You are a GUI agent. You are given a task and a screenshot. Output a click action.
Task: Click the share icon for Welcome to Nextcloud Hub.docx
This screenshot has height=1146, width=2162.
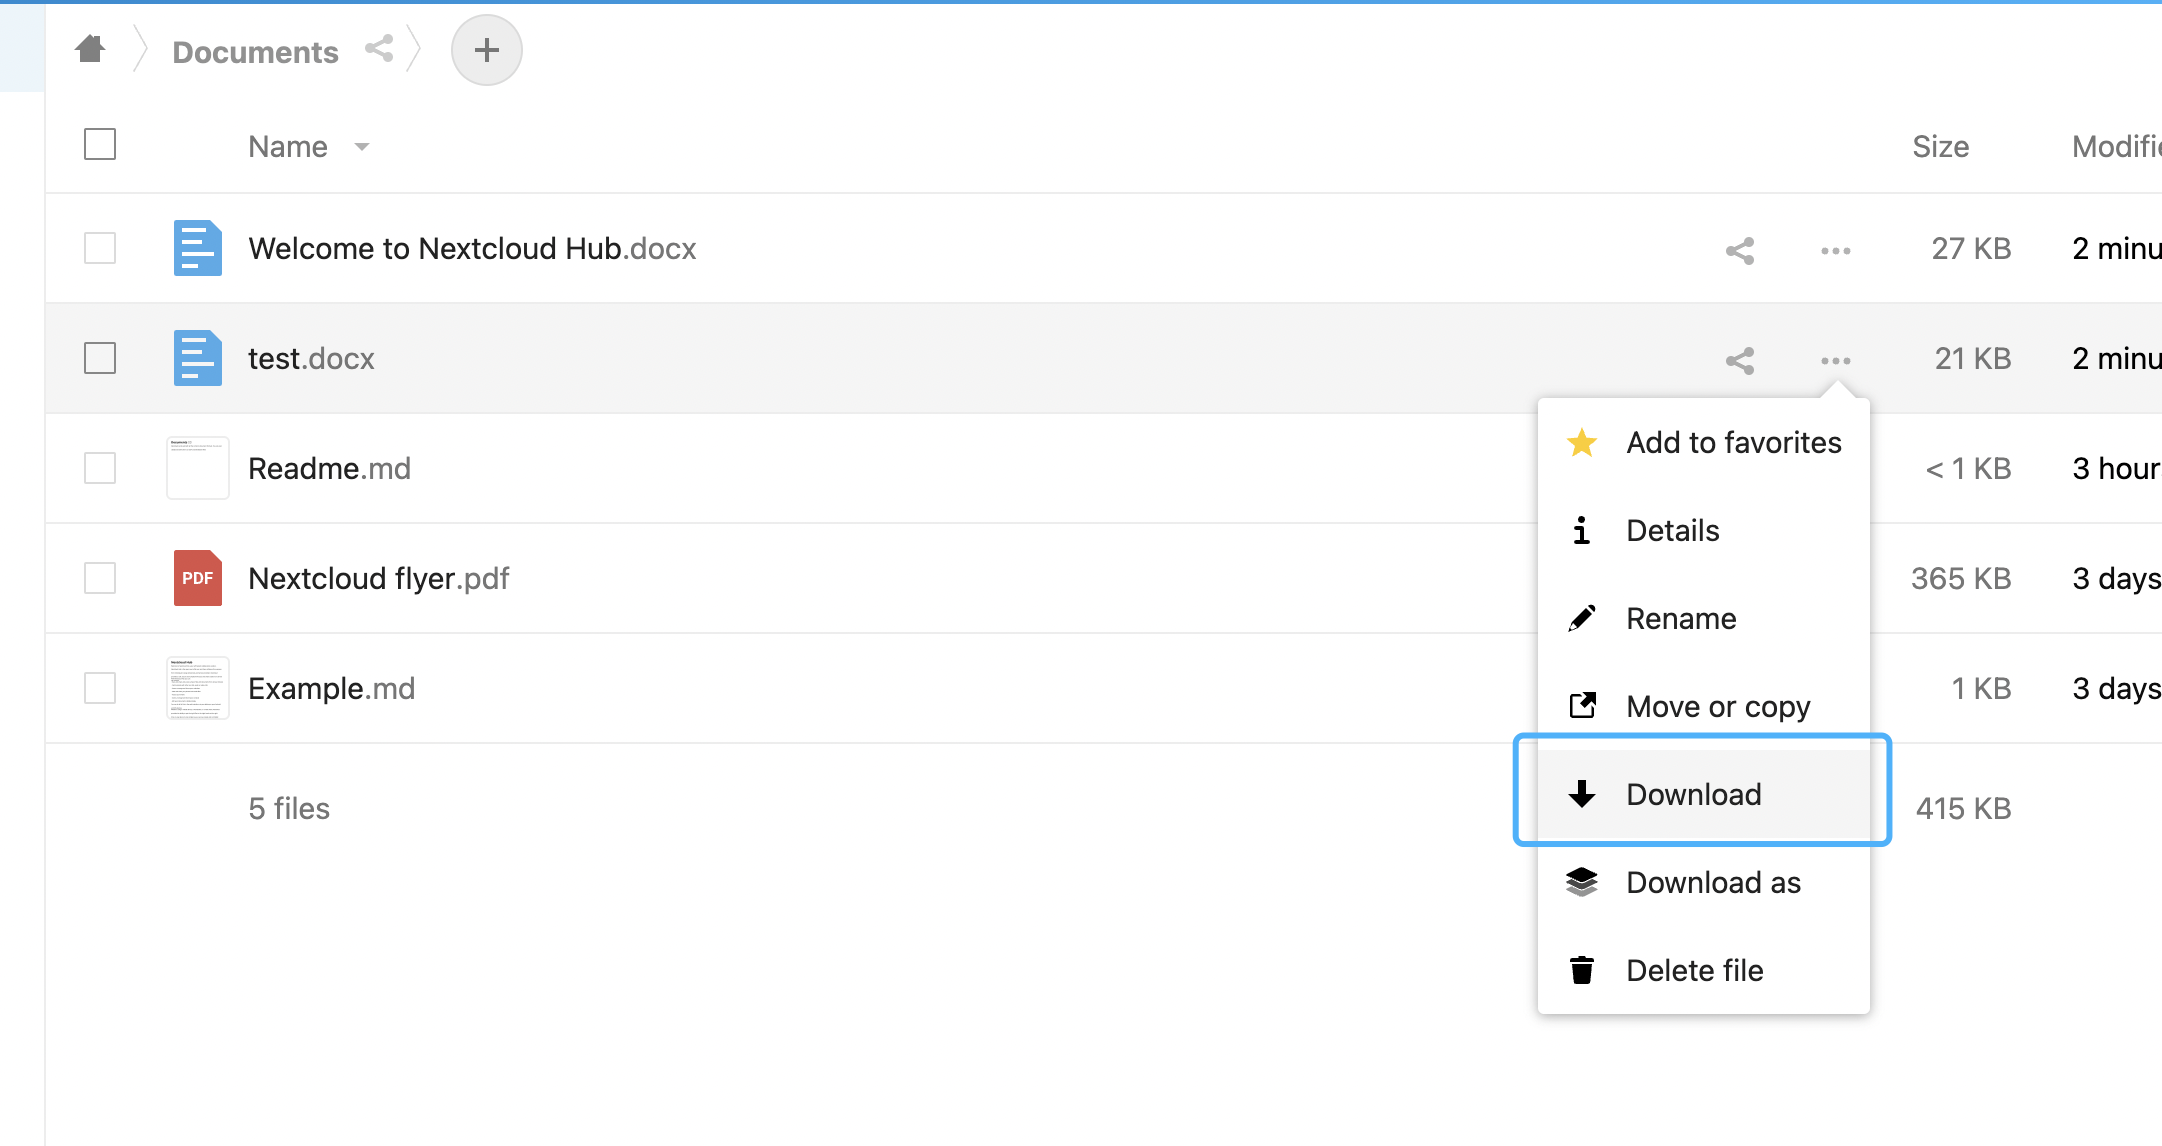(x=1738, y=250)
